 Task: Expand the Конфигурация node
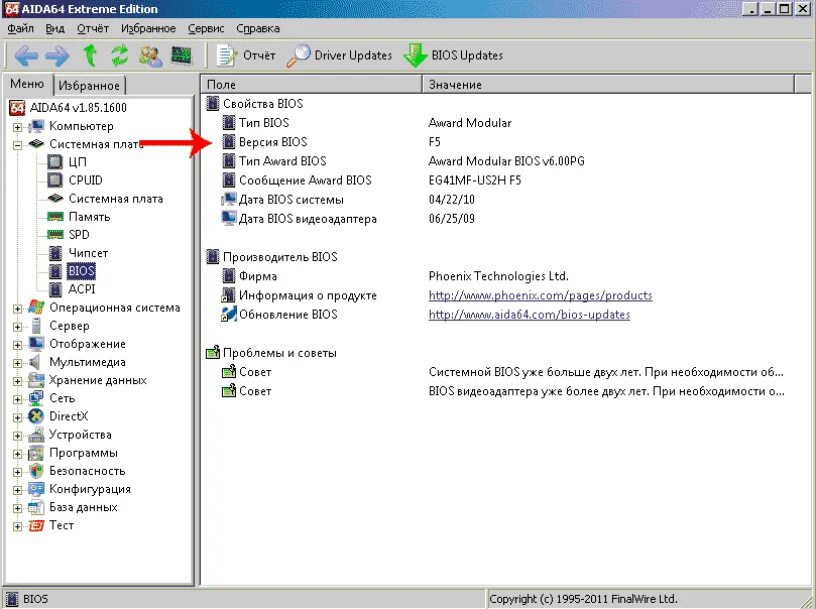click(x=17, y=490)
